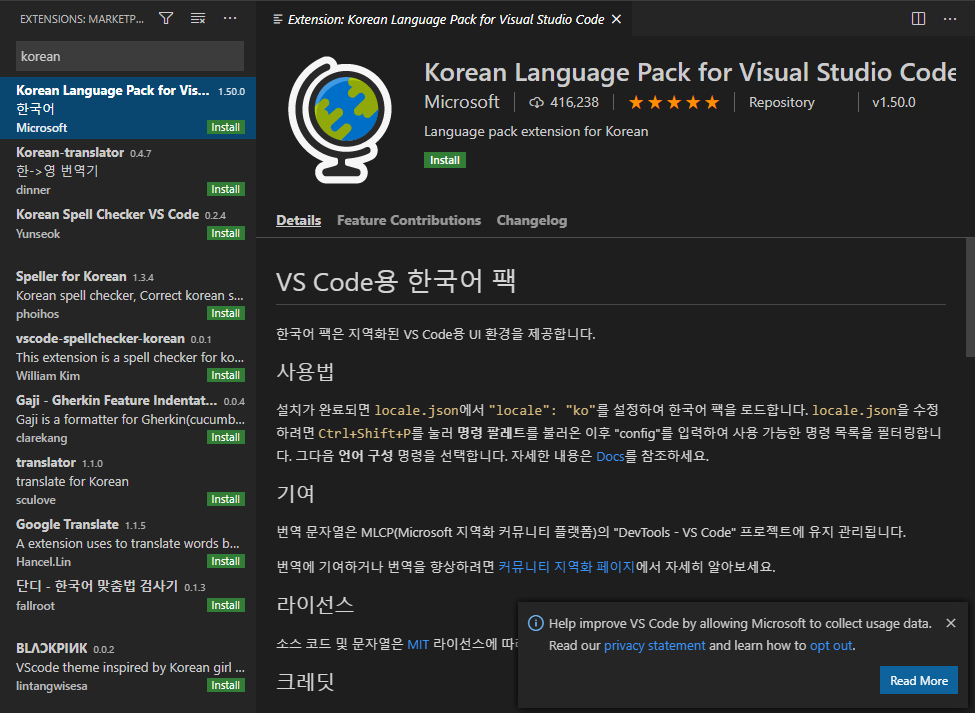Image resolution: width=975 pixels, height=713 pixels.
Task: Open editor more actions ellipsis
Action: coord(950,19)
